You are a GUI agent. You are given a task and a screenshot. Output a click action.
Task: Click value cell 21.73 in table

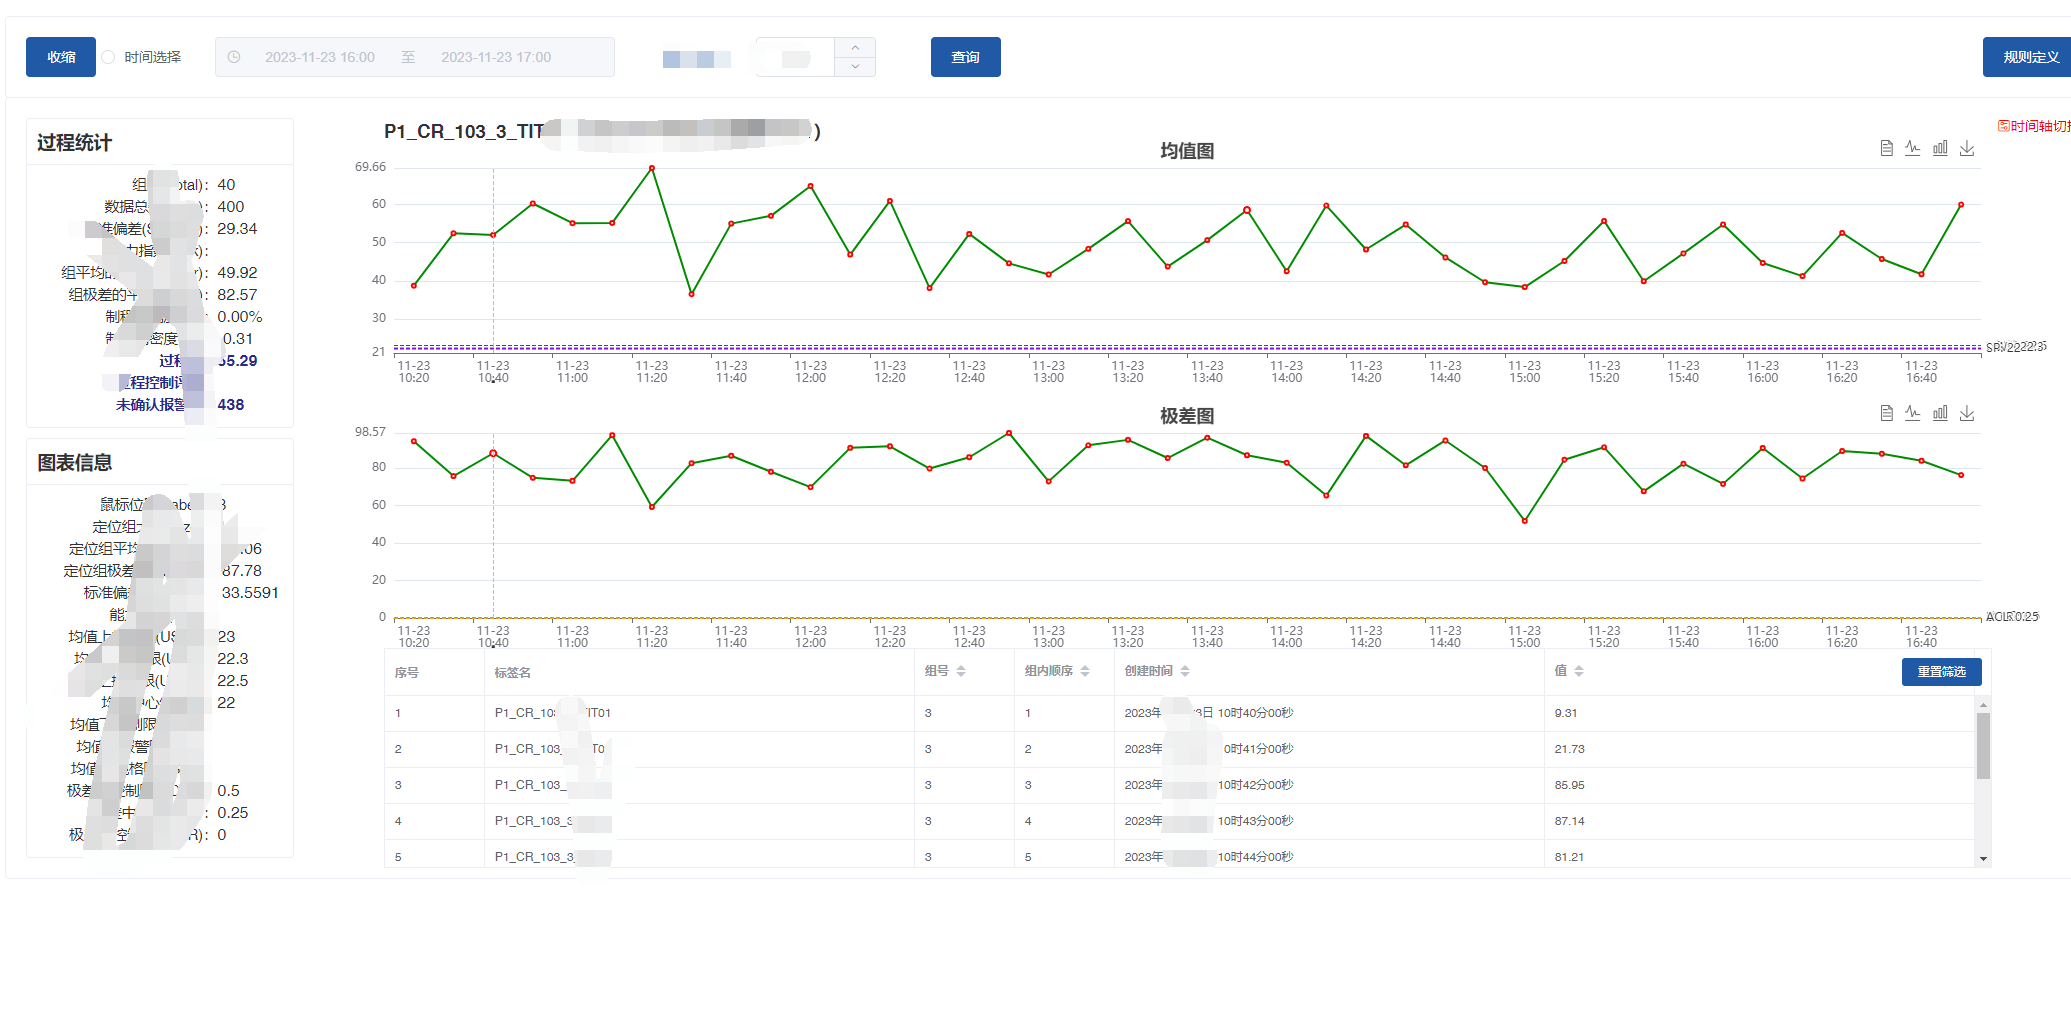coord(1569,749)
